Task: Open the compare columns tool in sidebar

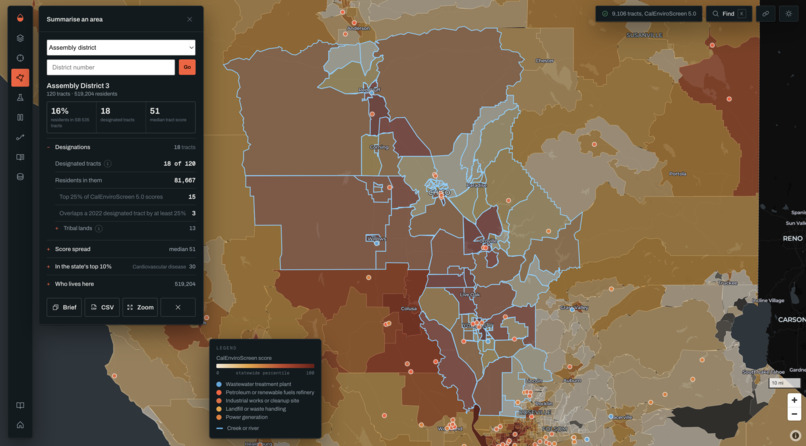Action: 20,117
